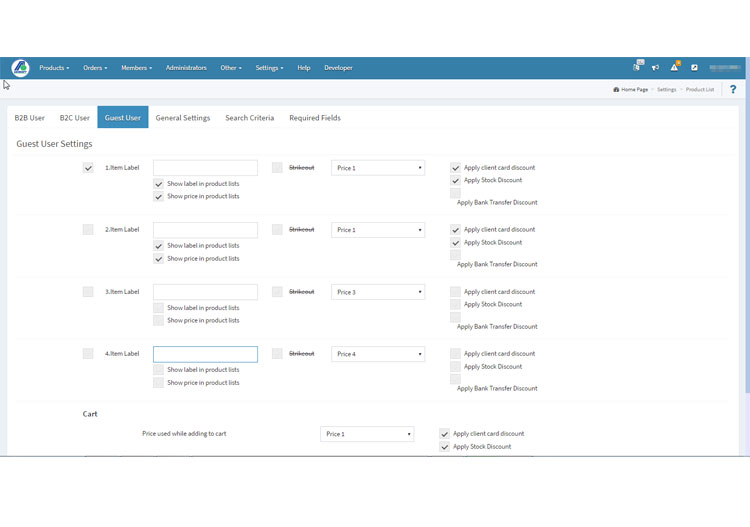Open the cart price dropdown showing Price 1
Screen dimensions: 750x527
click(x=367, y=434)
